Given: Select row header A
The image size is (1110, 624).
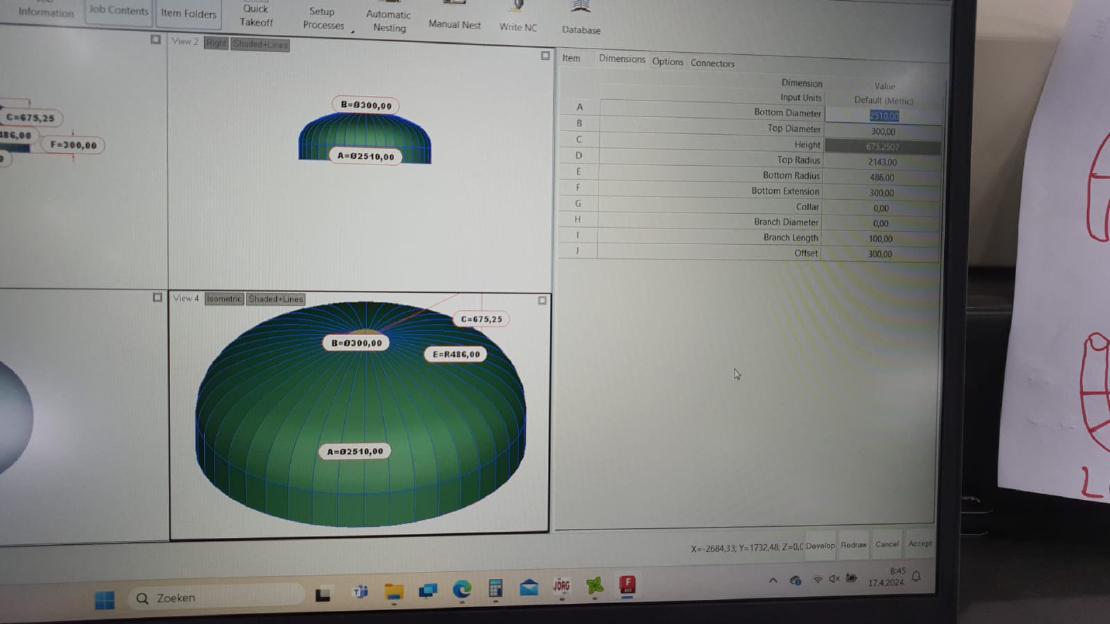Looking at the screenshot, I should tap(579, 107).
